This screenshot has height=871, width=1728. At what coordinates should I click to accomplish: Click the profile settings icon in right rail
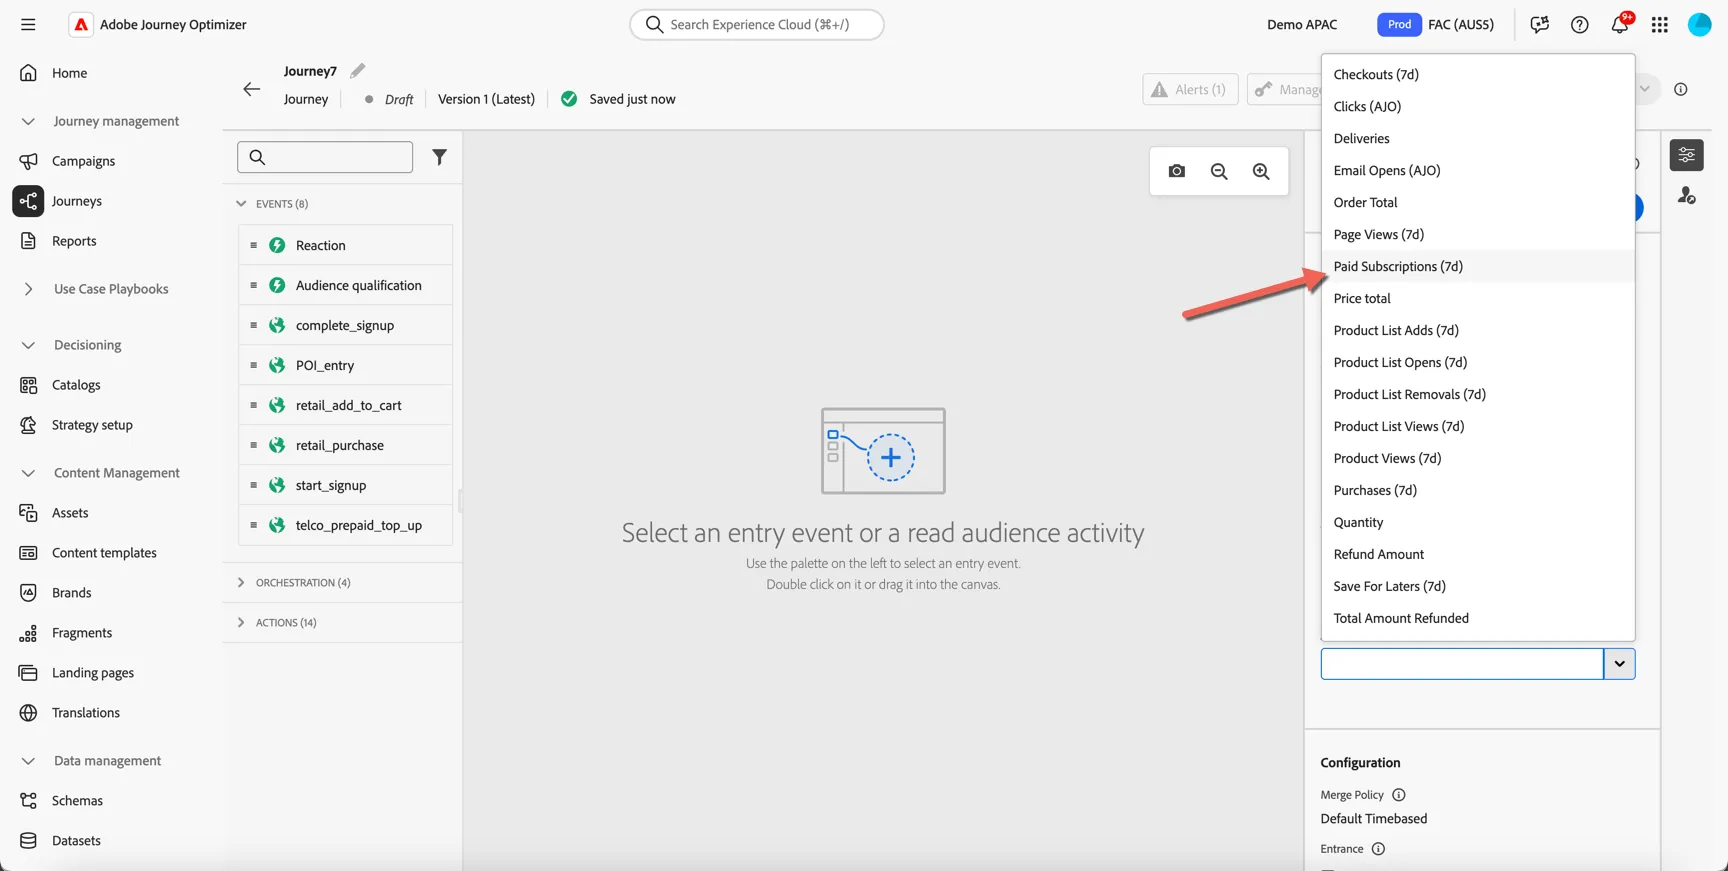(x=1687, y=195)
